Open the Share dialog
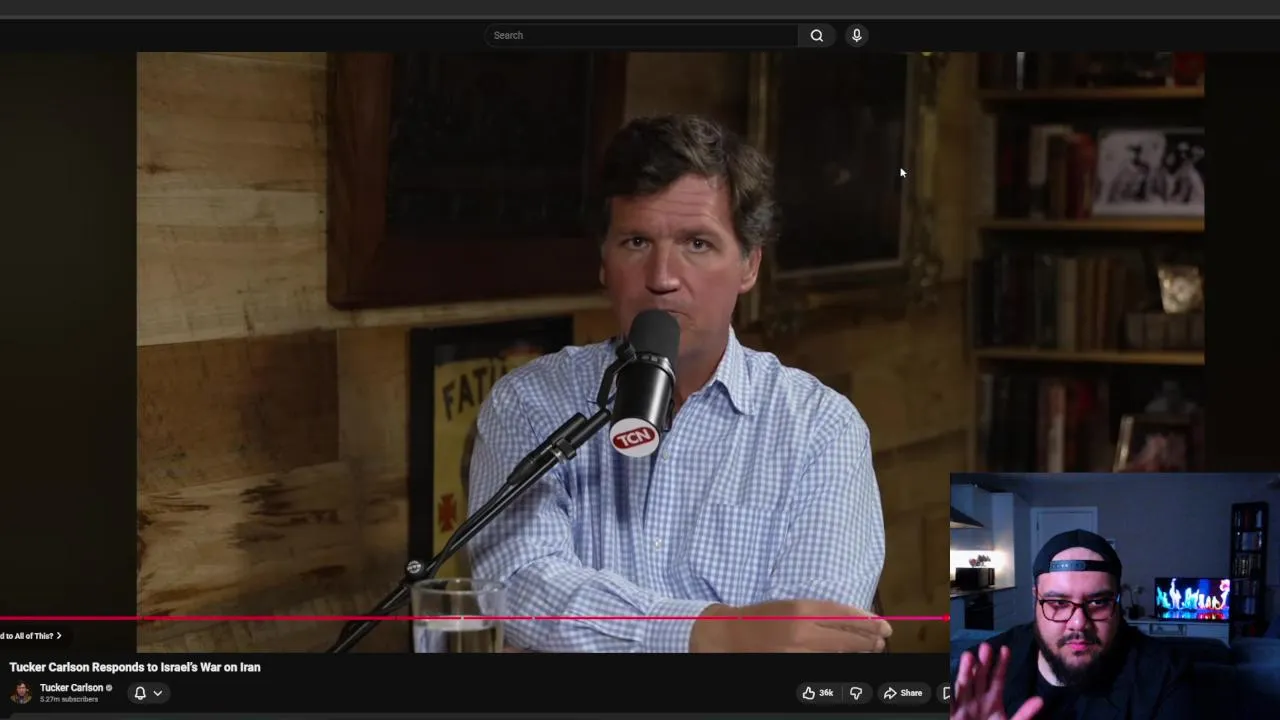 (903, 693)
